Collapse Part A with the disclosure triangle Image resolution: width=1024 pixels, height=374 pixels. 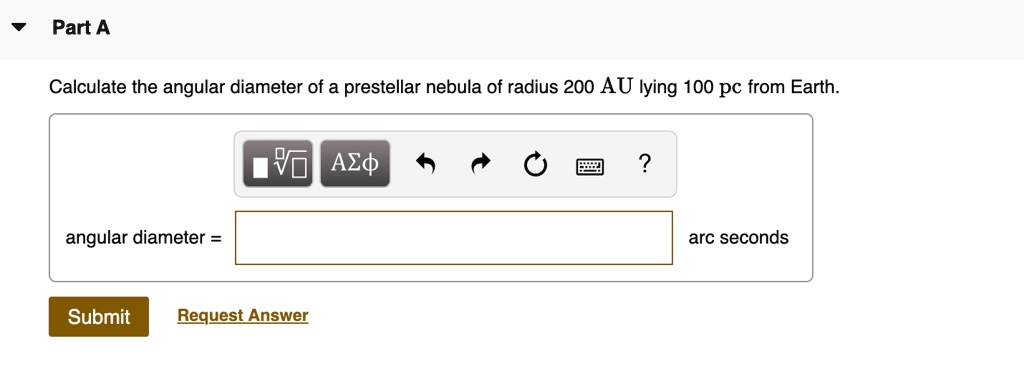click(19, 27)
